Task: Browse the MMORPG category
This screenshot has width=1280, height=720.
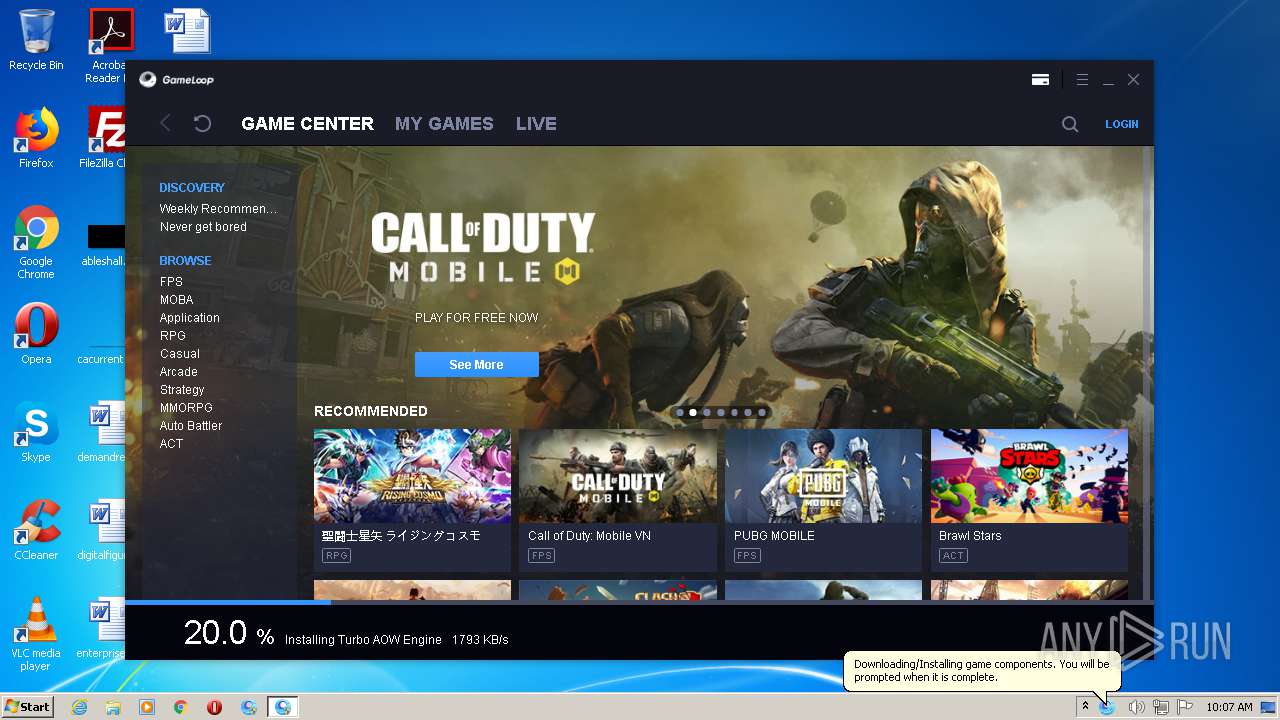Action: point(186,408)
